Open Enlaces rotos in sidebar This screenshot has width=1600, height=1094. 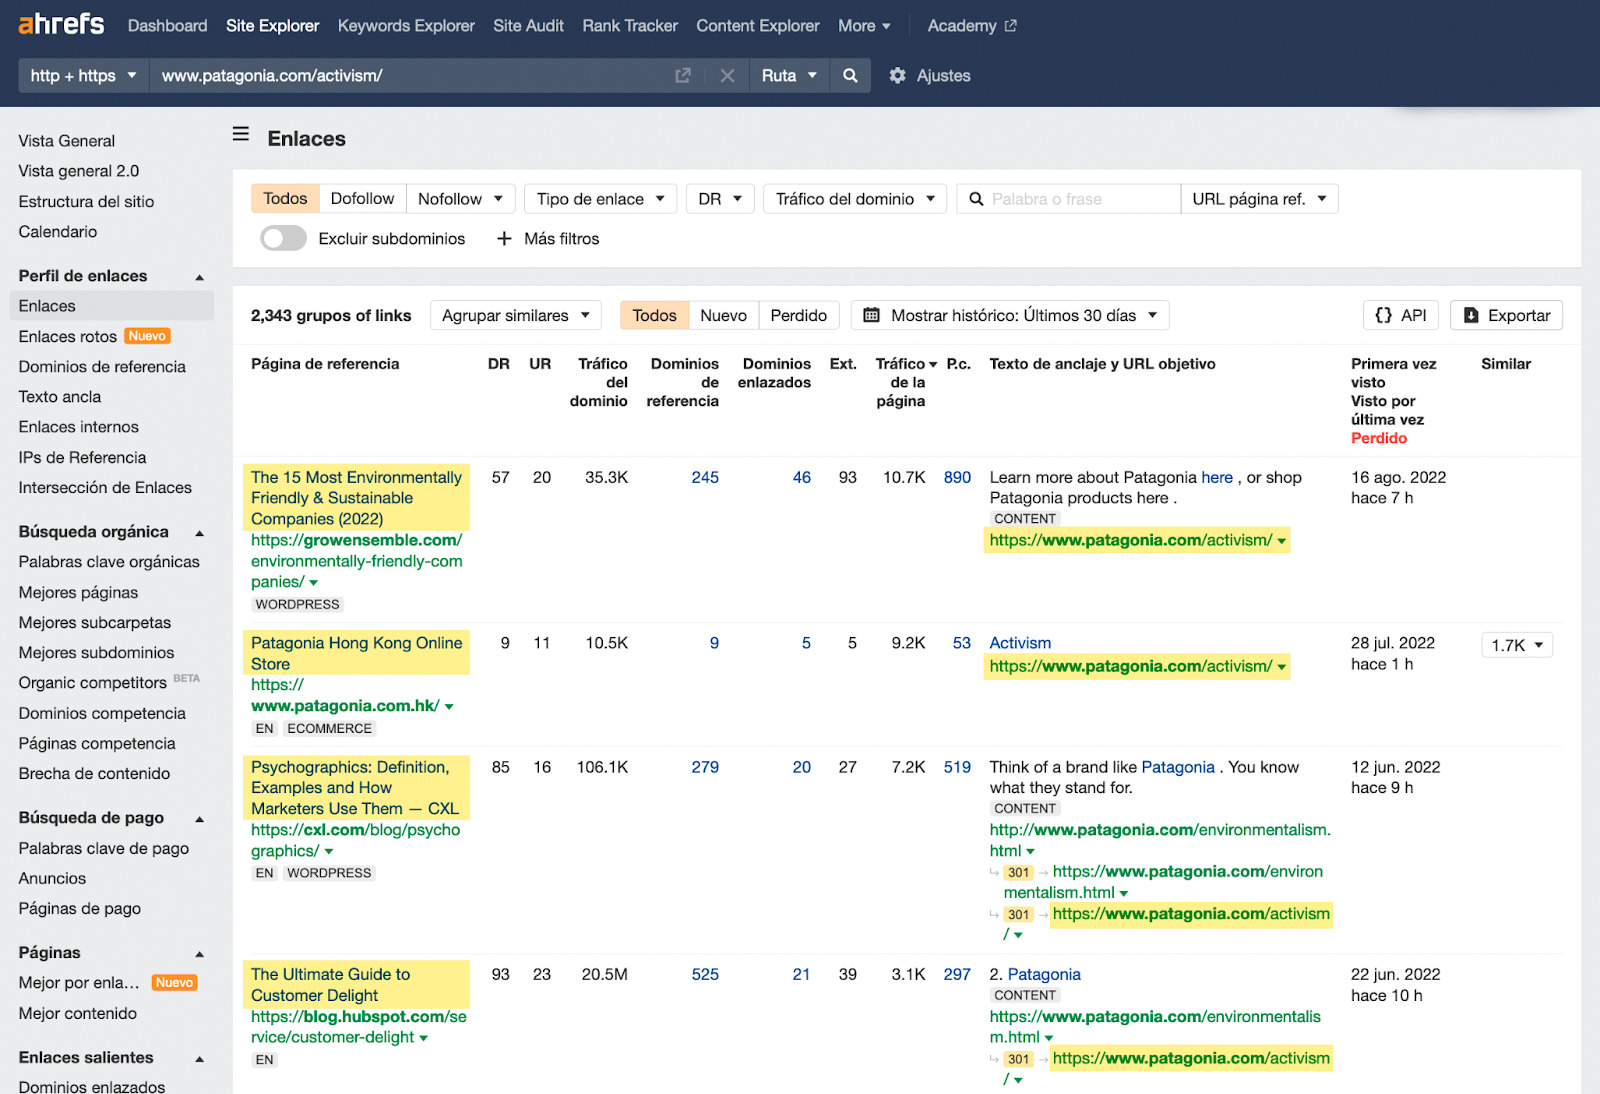click(67, 336)
